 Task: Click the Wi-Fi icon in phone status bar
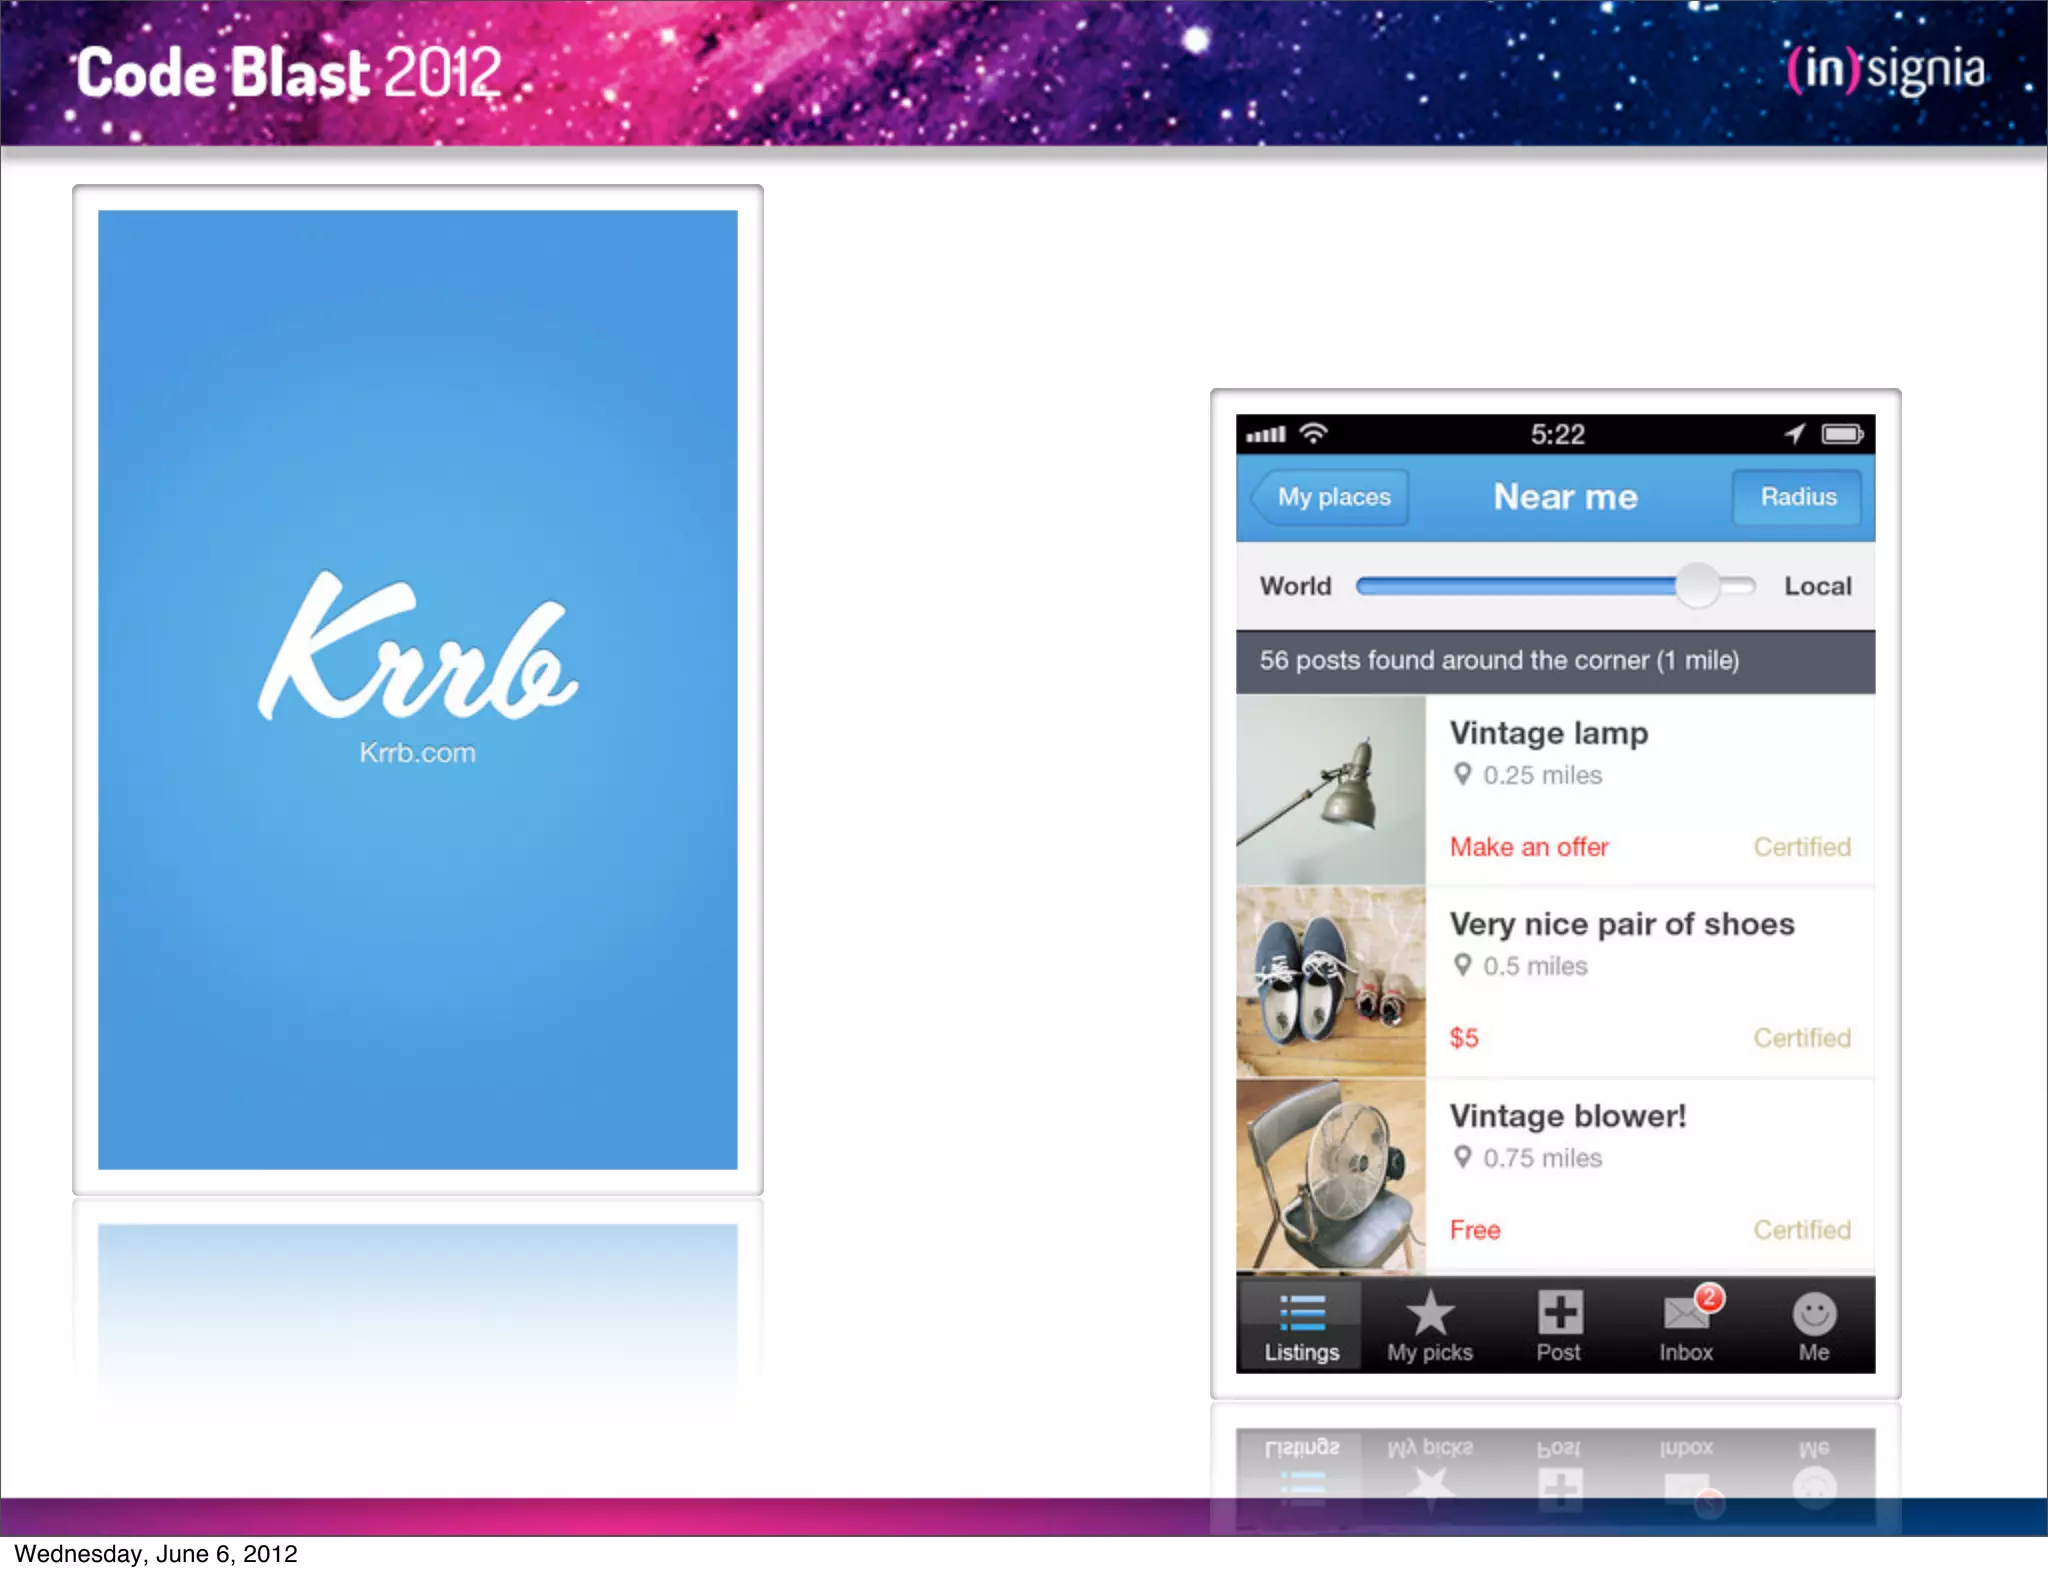tap(1313, 433)
